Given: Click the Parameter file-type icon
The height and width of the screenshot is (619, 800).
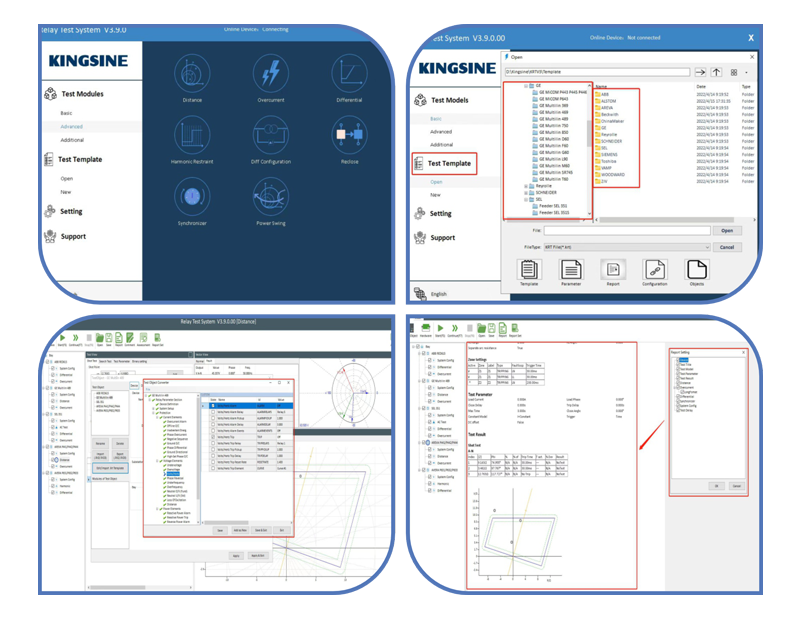Looking at the screenshot, I should coord(571,269).
